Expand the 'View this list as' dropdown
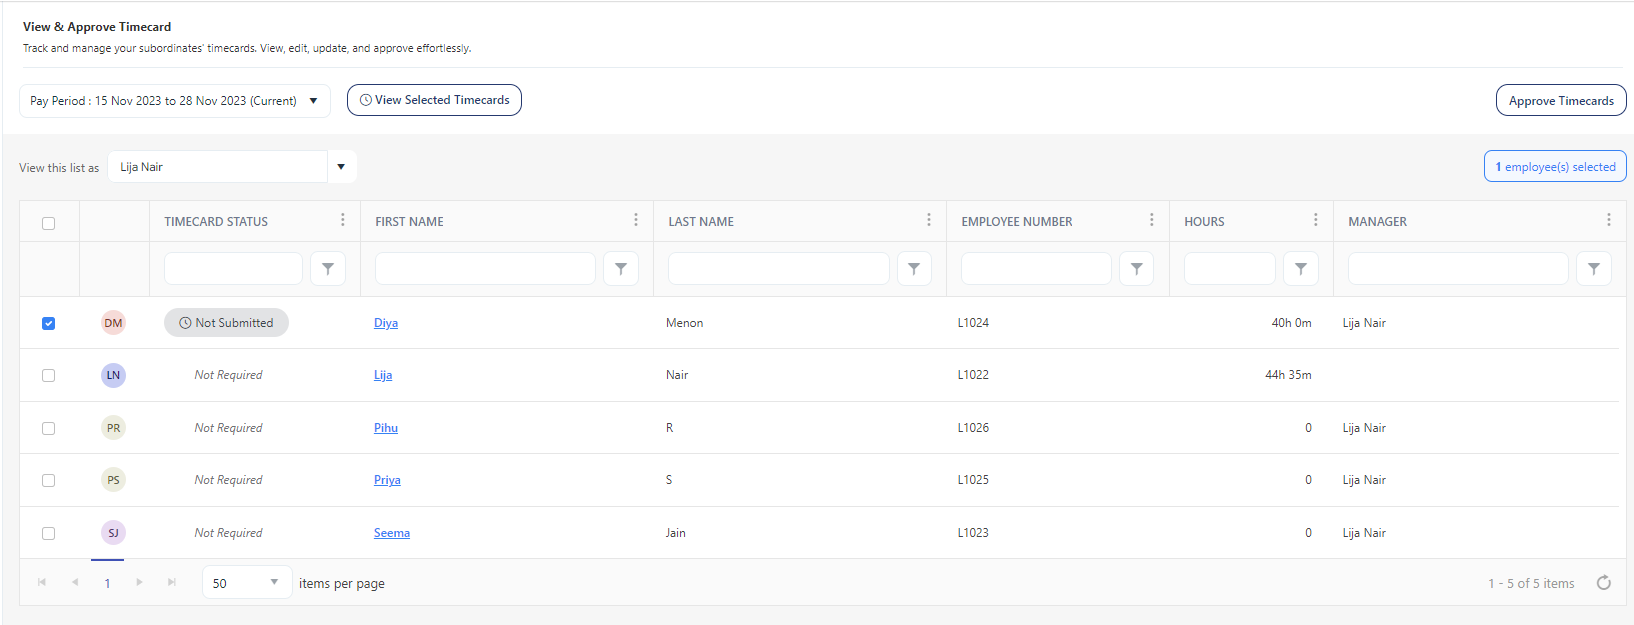Viewport: 1634px width, 625px height. (341, 167)
